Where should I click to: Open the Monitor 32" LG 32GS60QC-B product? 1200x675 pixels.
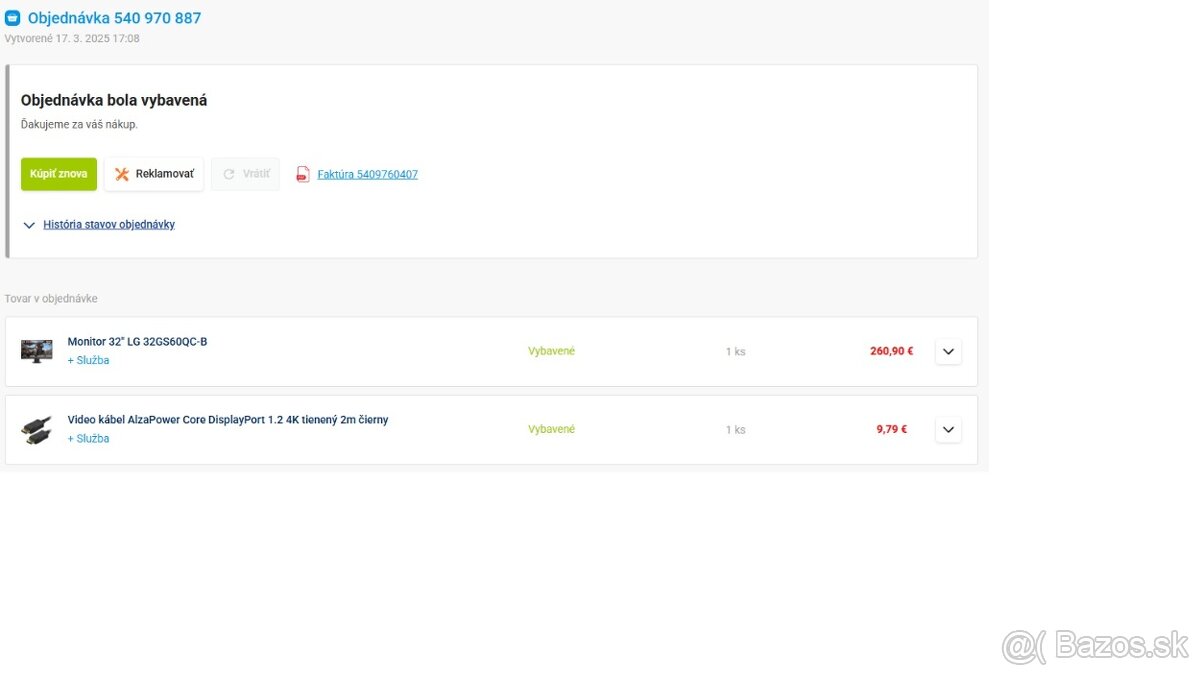[x=137, y=342]
